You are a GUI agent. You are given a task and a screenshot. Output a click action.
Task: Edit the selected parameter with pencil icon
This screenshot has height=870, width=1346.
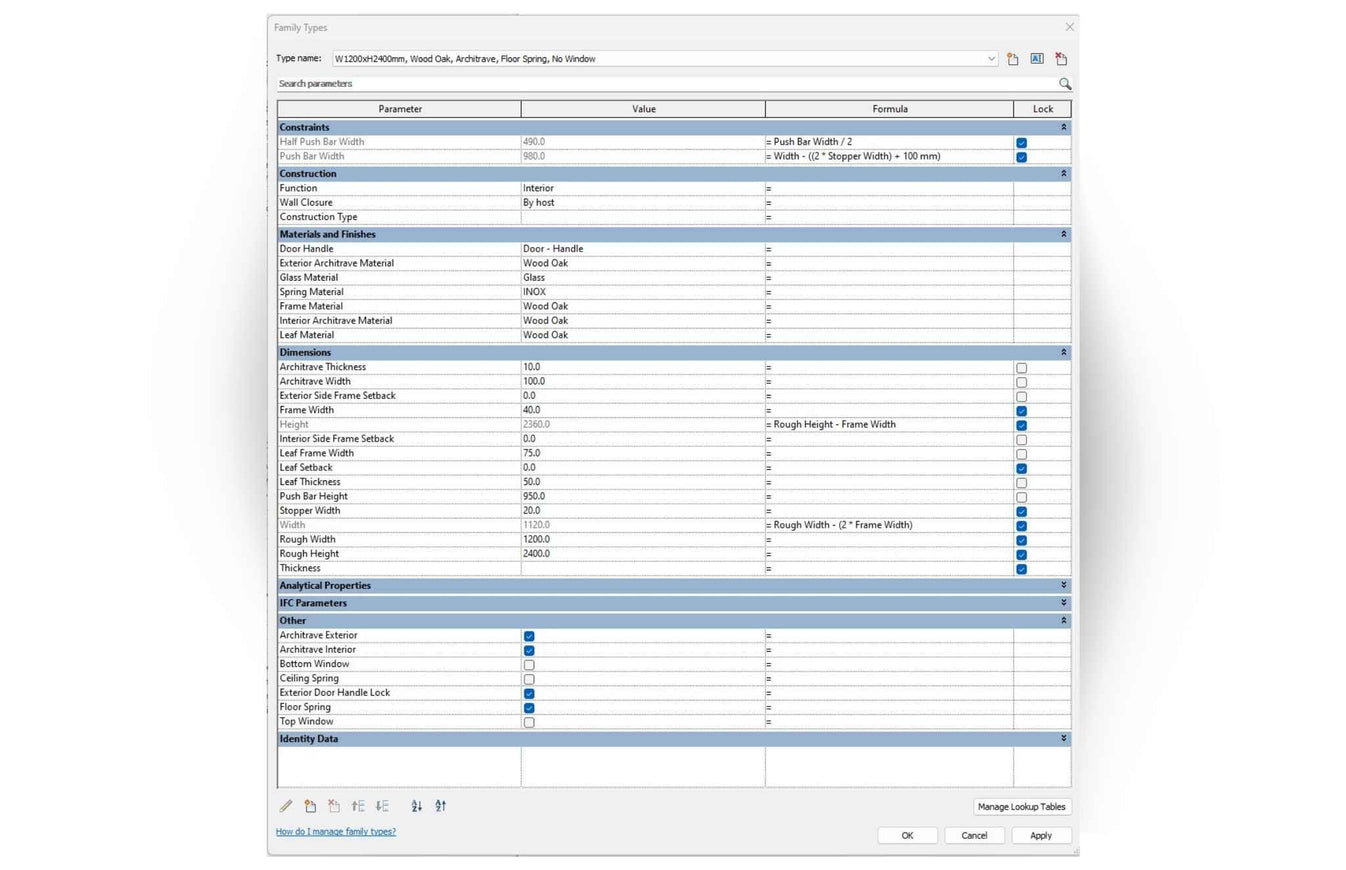coord(286,806)
